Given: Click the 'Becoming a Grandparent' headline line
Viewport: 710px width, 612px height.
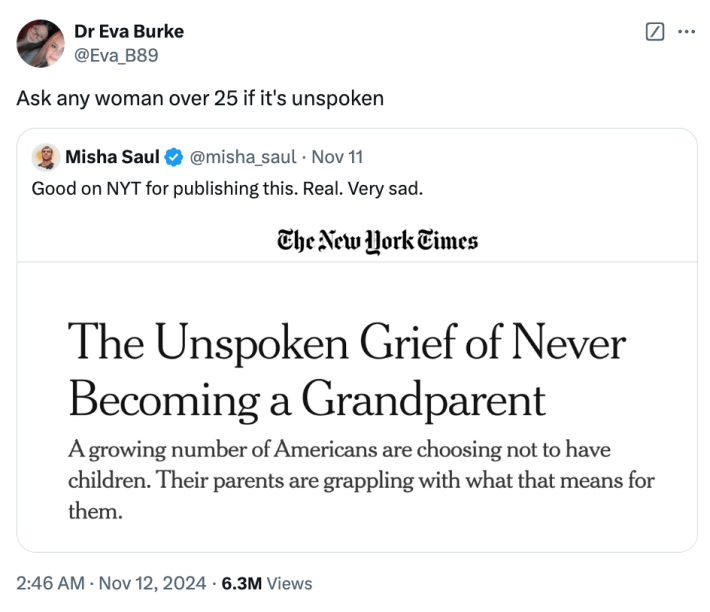Looking at the screenshot, I should click(x=307, y=400).
